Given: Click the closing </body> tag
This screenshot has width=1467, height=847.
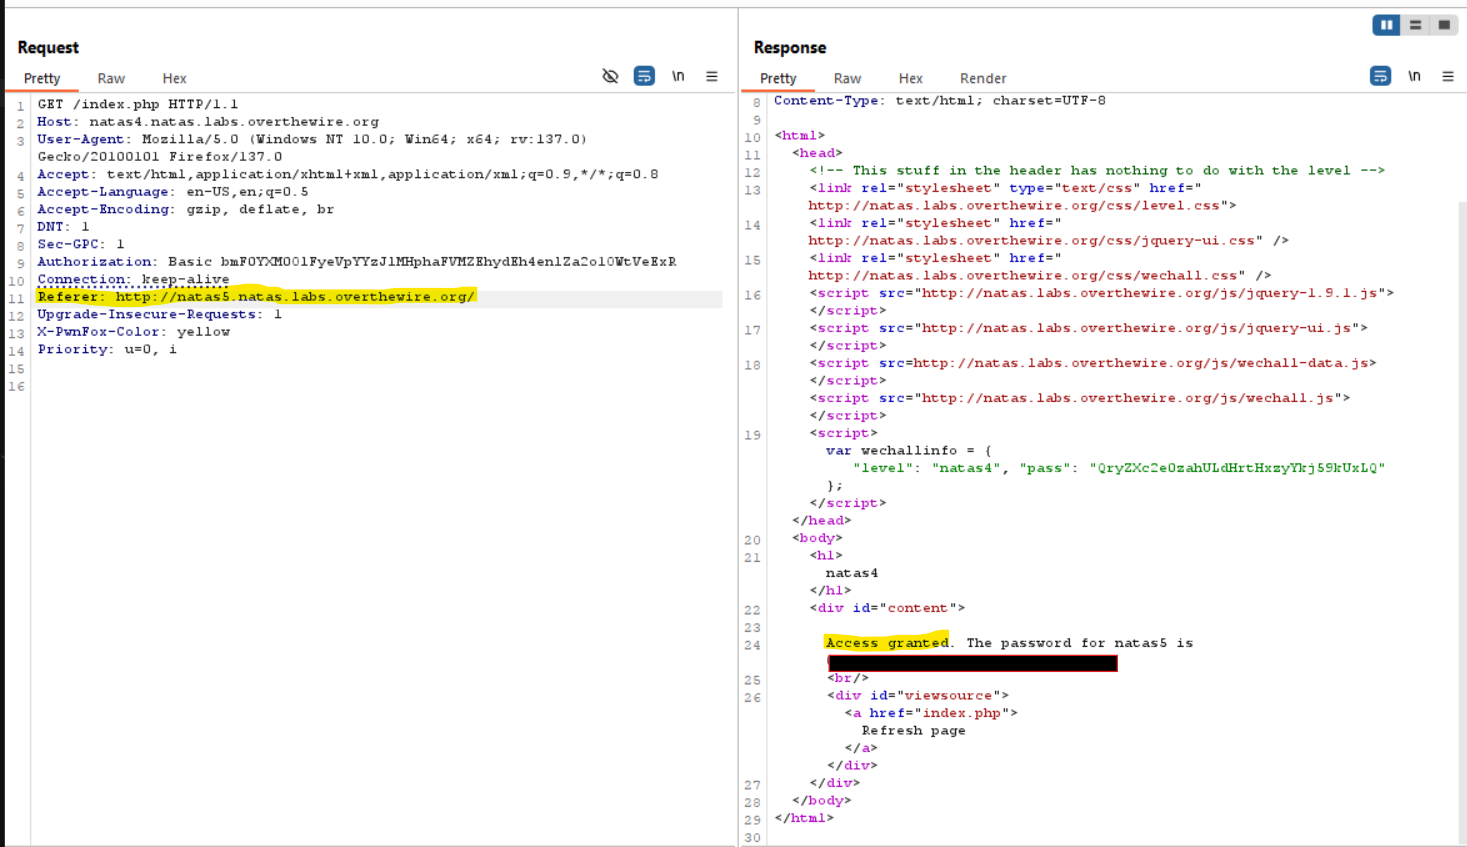Looking at the screenshot, I should tap(822, 800).
